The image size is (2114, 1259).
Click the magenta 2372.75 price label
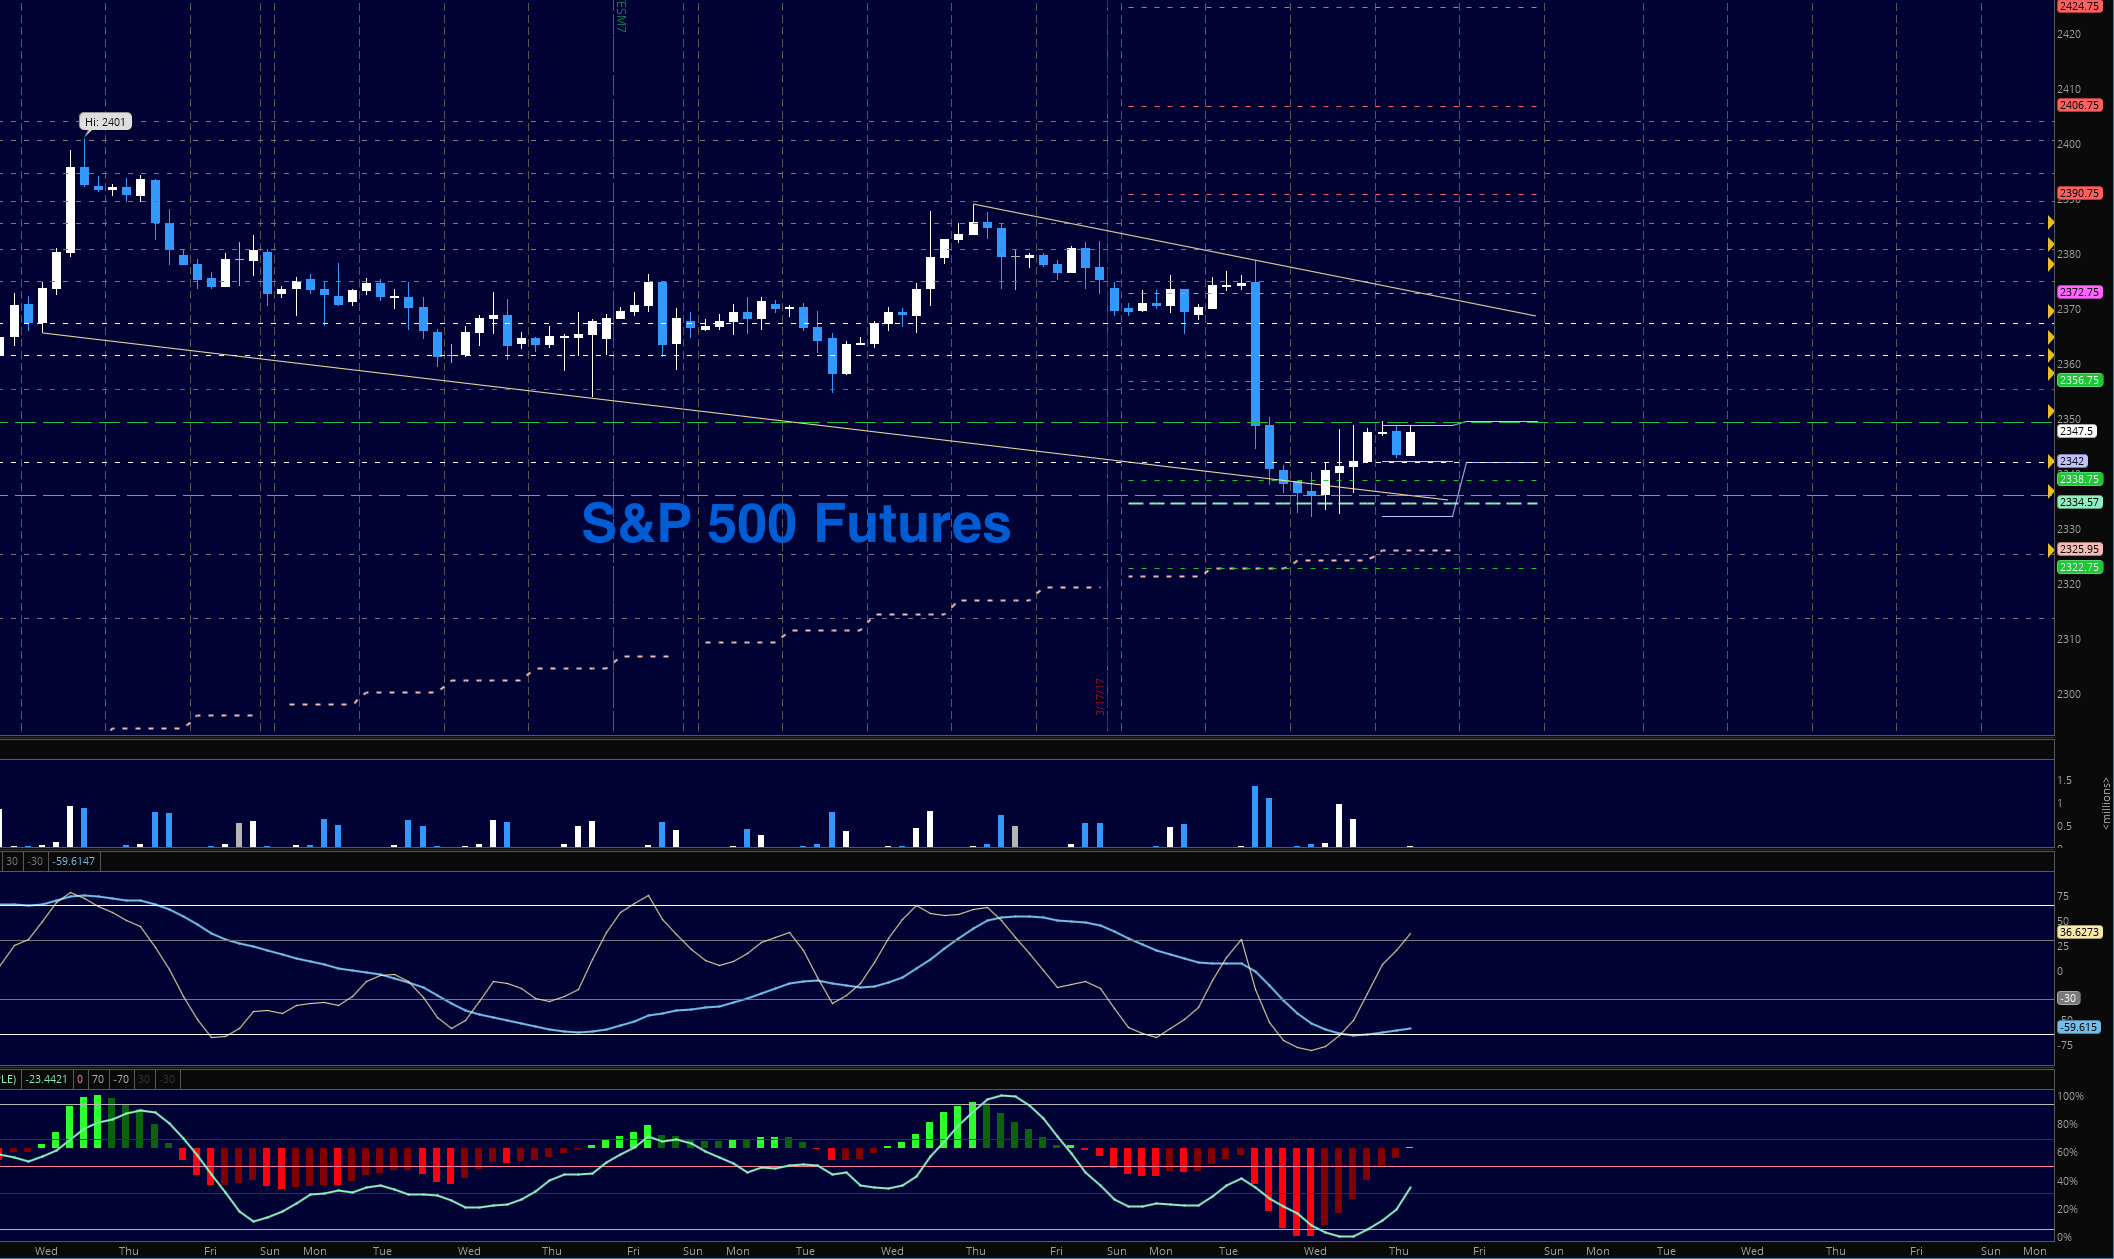tap(2078, 292)
